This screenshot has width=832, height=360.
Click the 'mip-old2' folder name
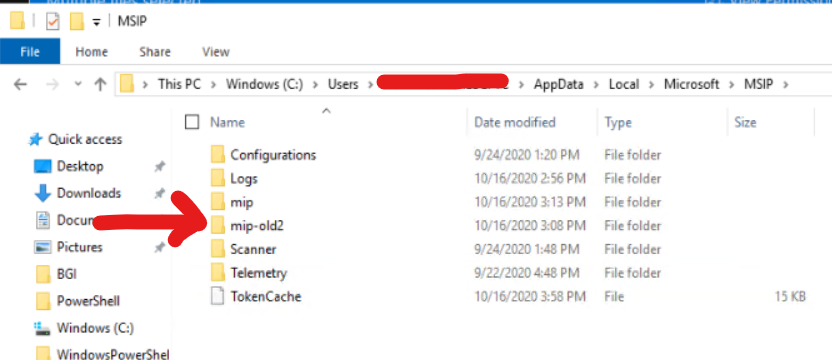(257, 226)
